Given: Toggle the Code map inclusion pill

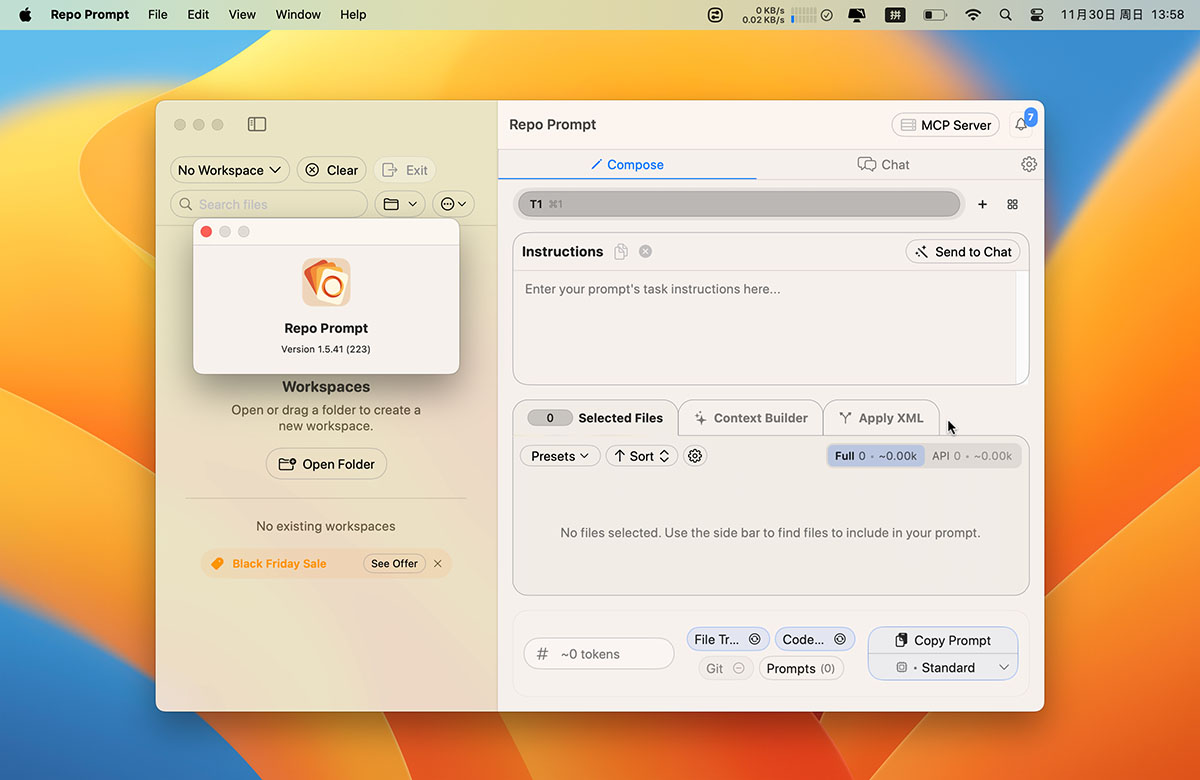Looking at the screenshot, I should coord(814,639).
